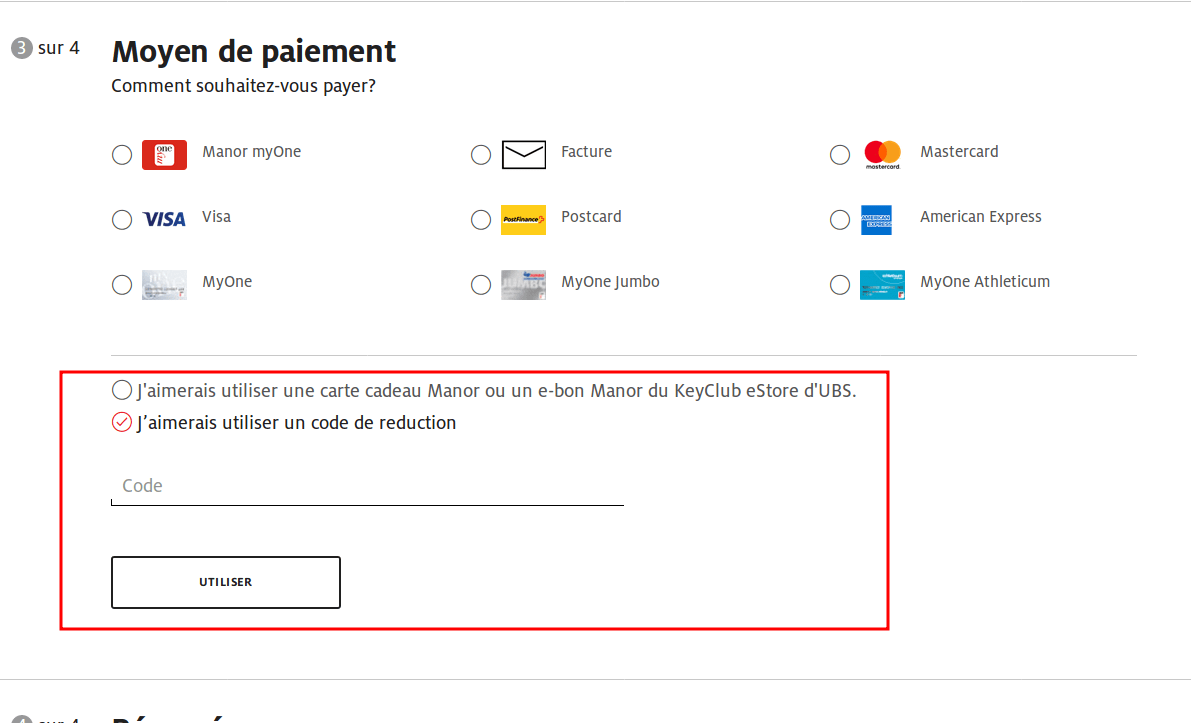The width and height of the screenshot is (1191, 723).
Task: Click the PostFinance Postcard logo
Action: [x=523, y=219]
